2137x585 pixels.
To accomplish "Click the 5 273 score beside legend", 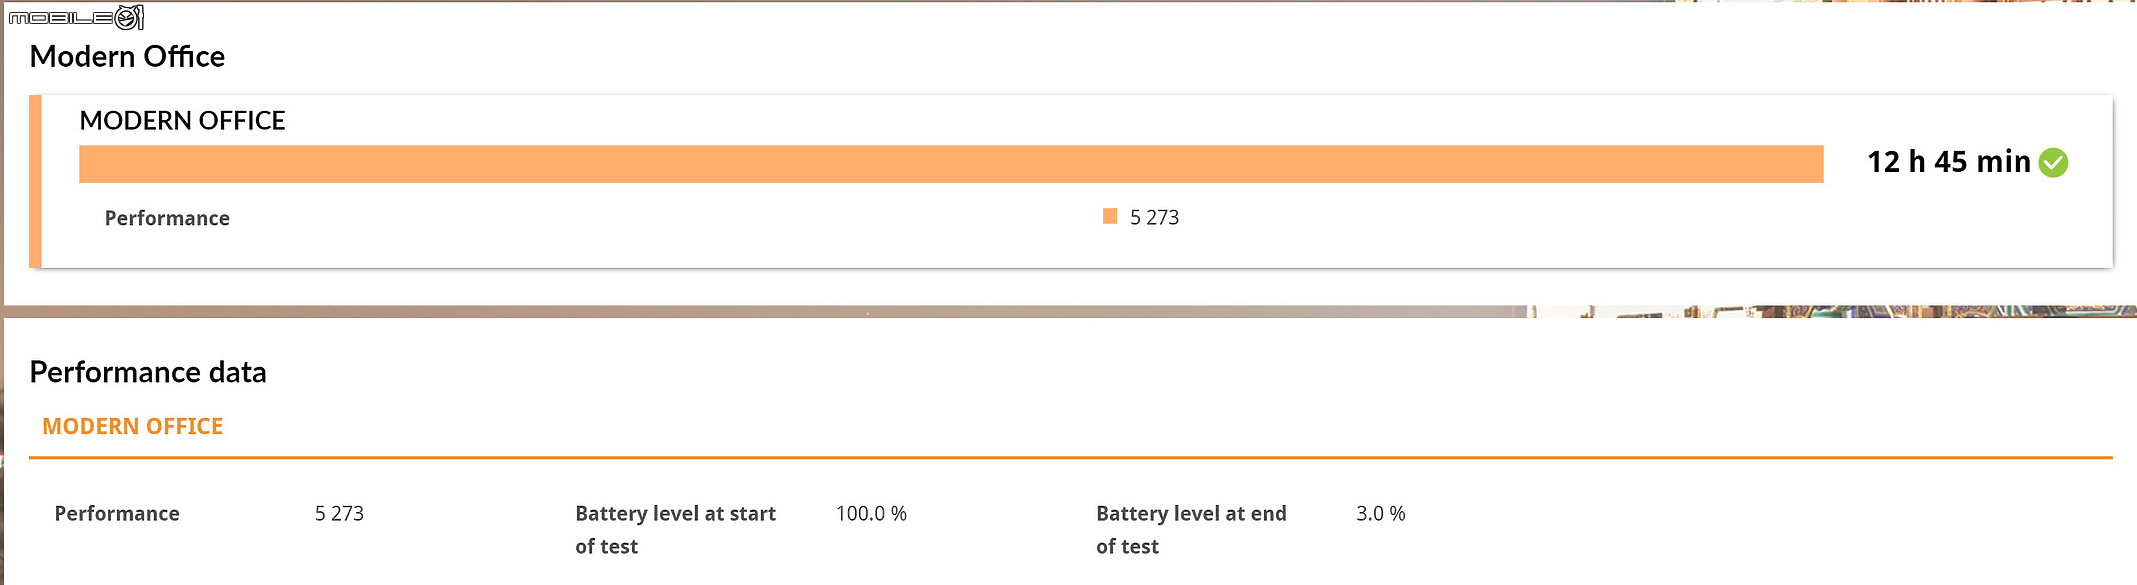I will coord(1154,217).
